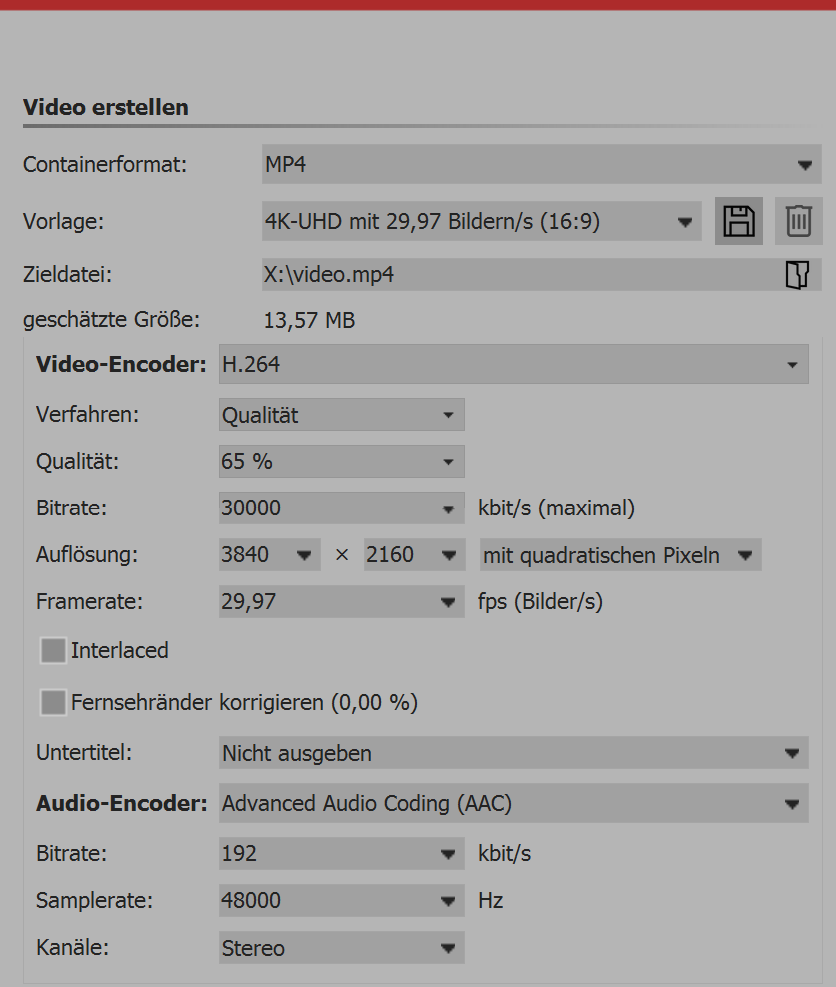Image resolution: width=836 pixels, height=987 pixels.
Task: Open the Qualität 65 % dropdown
Action: pos(341,462)
